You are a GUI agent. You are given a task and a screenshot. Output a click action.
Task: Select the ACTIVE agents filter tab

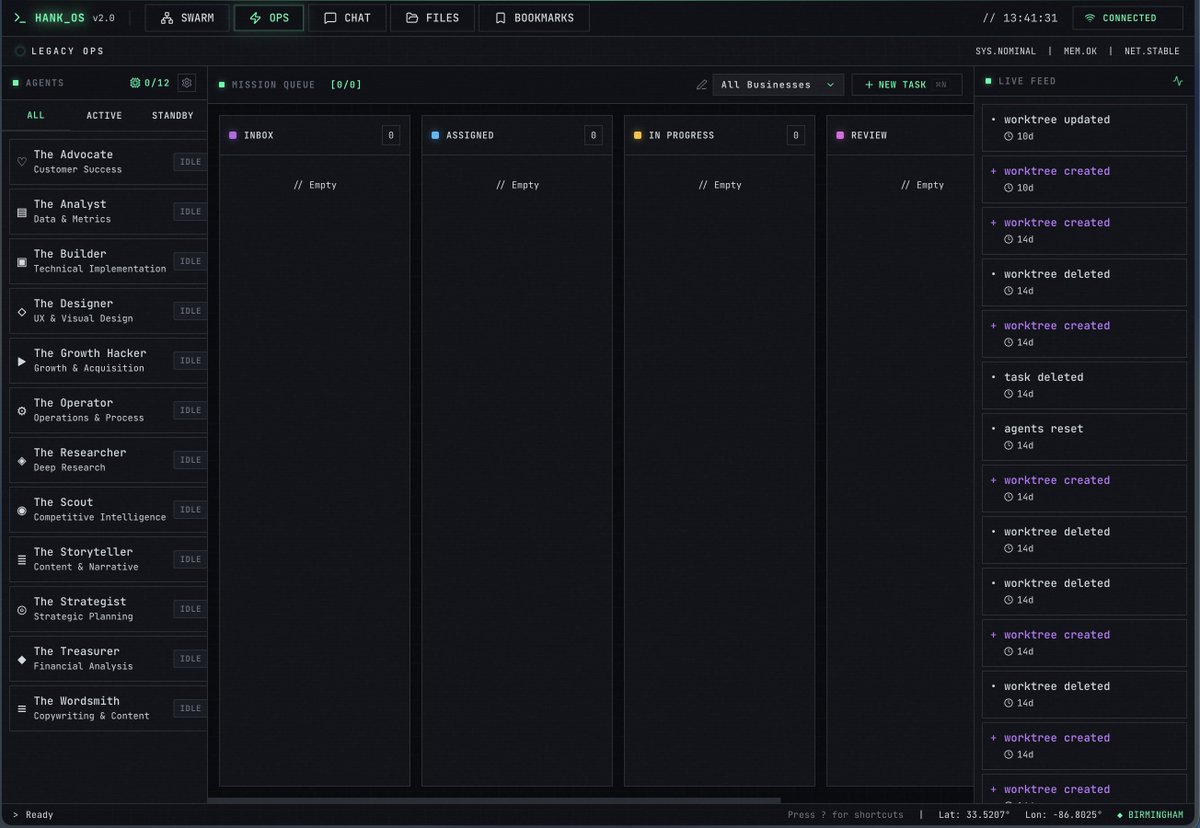coord(104,115)
